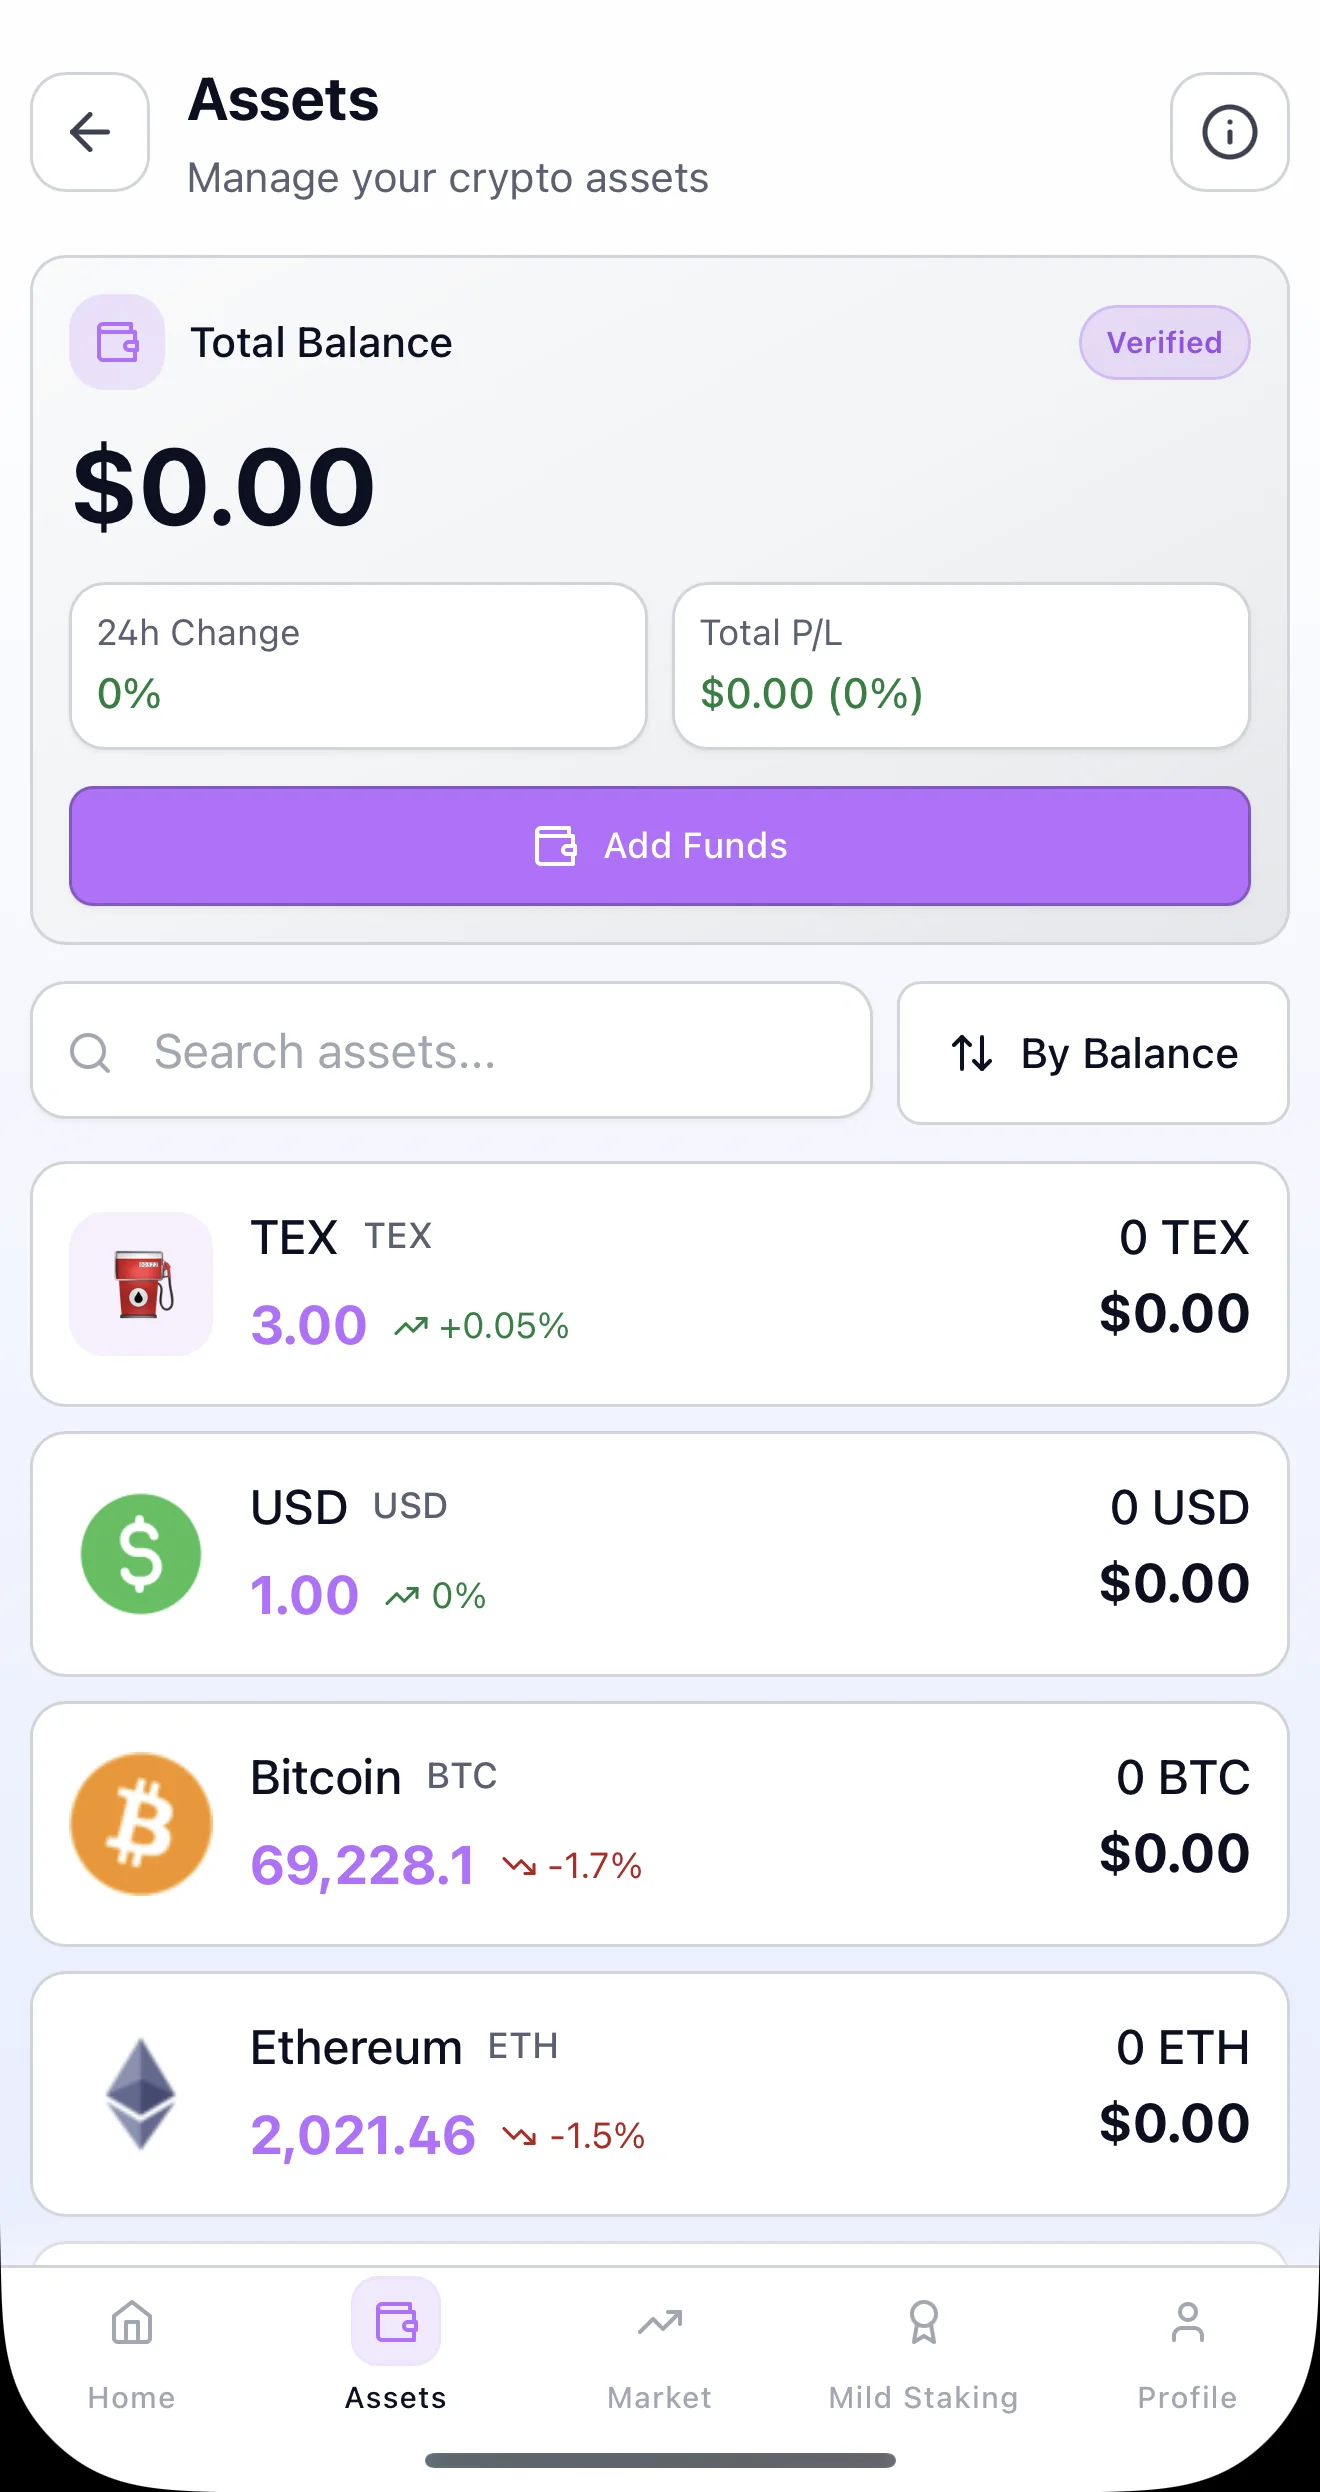Tap the orange Bitcoin logo
1320x2492 pixels.
click(x=141, y=1824)
